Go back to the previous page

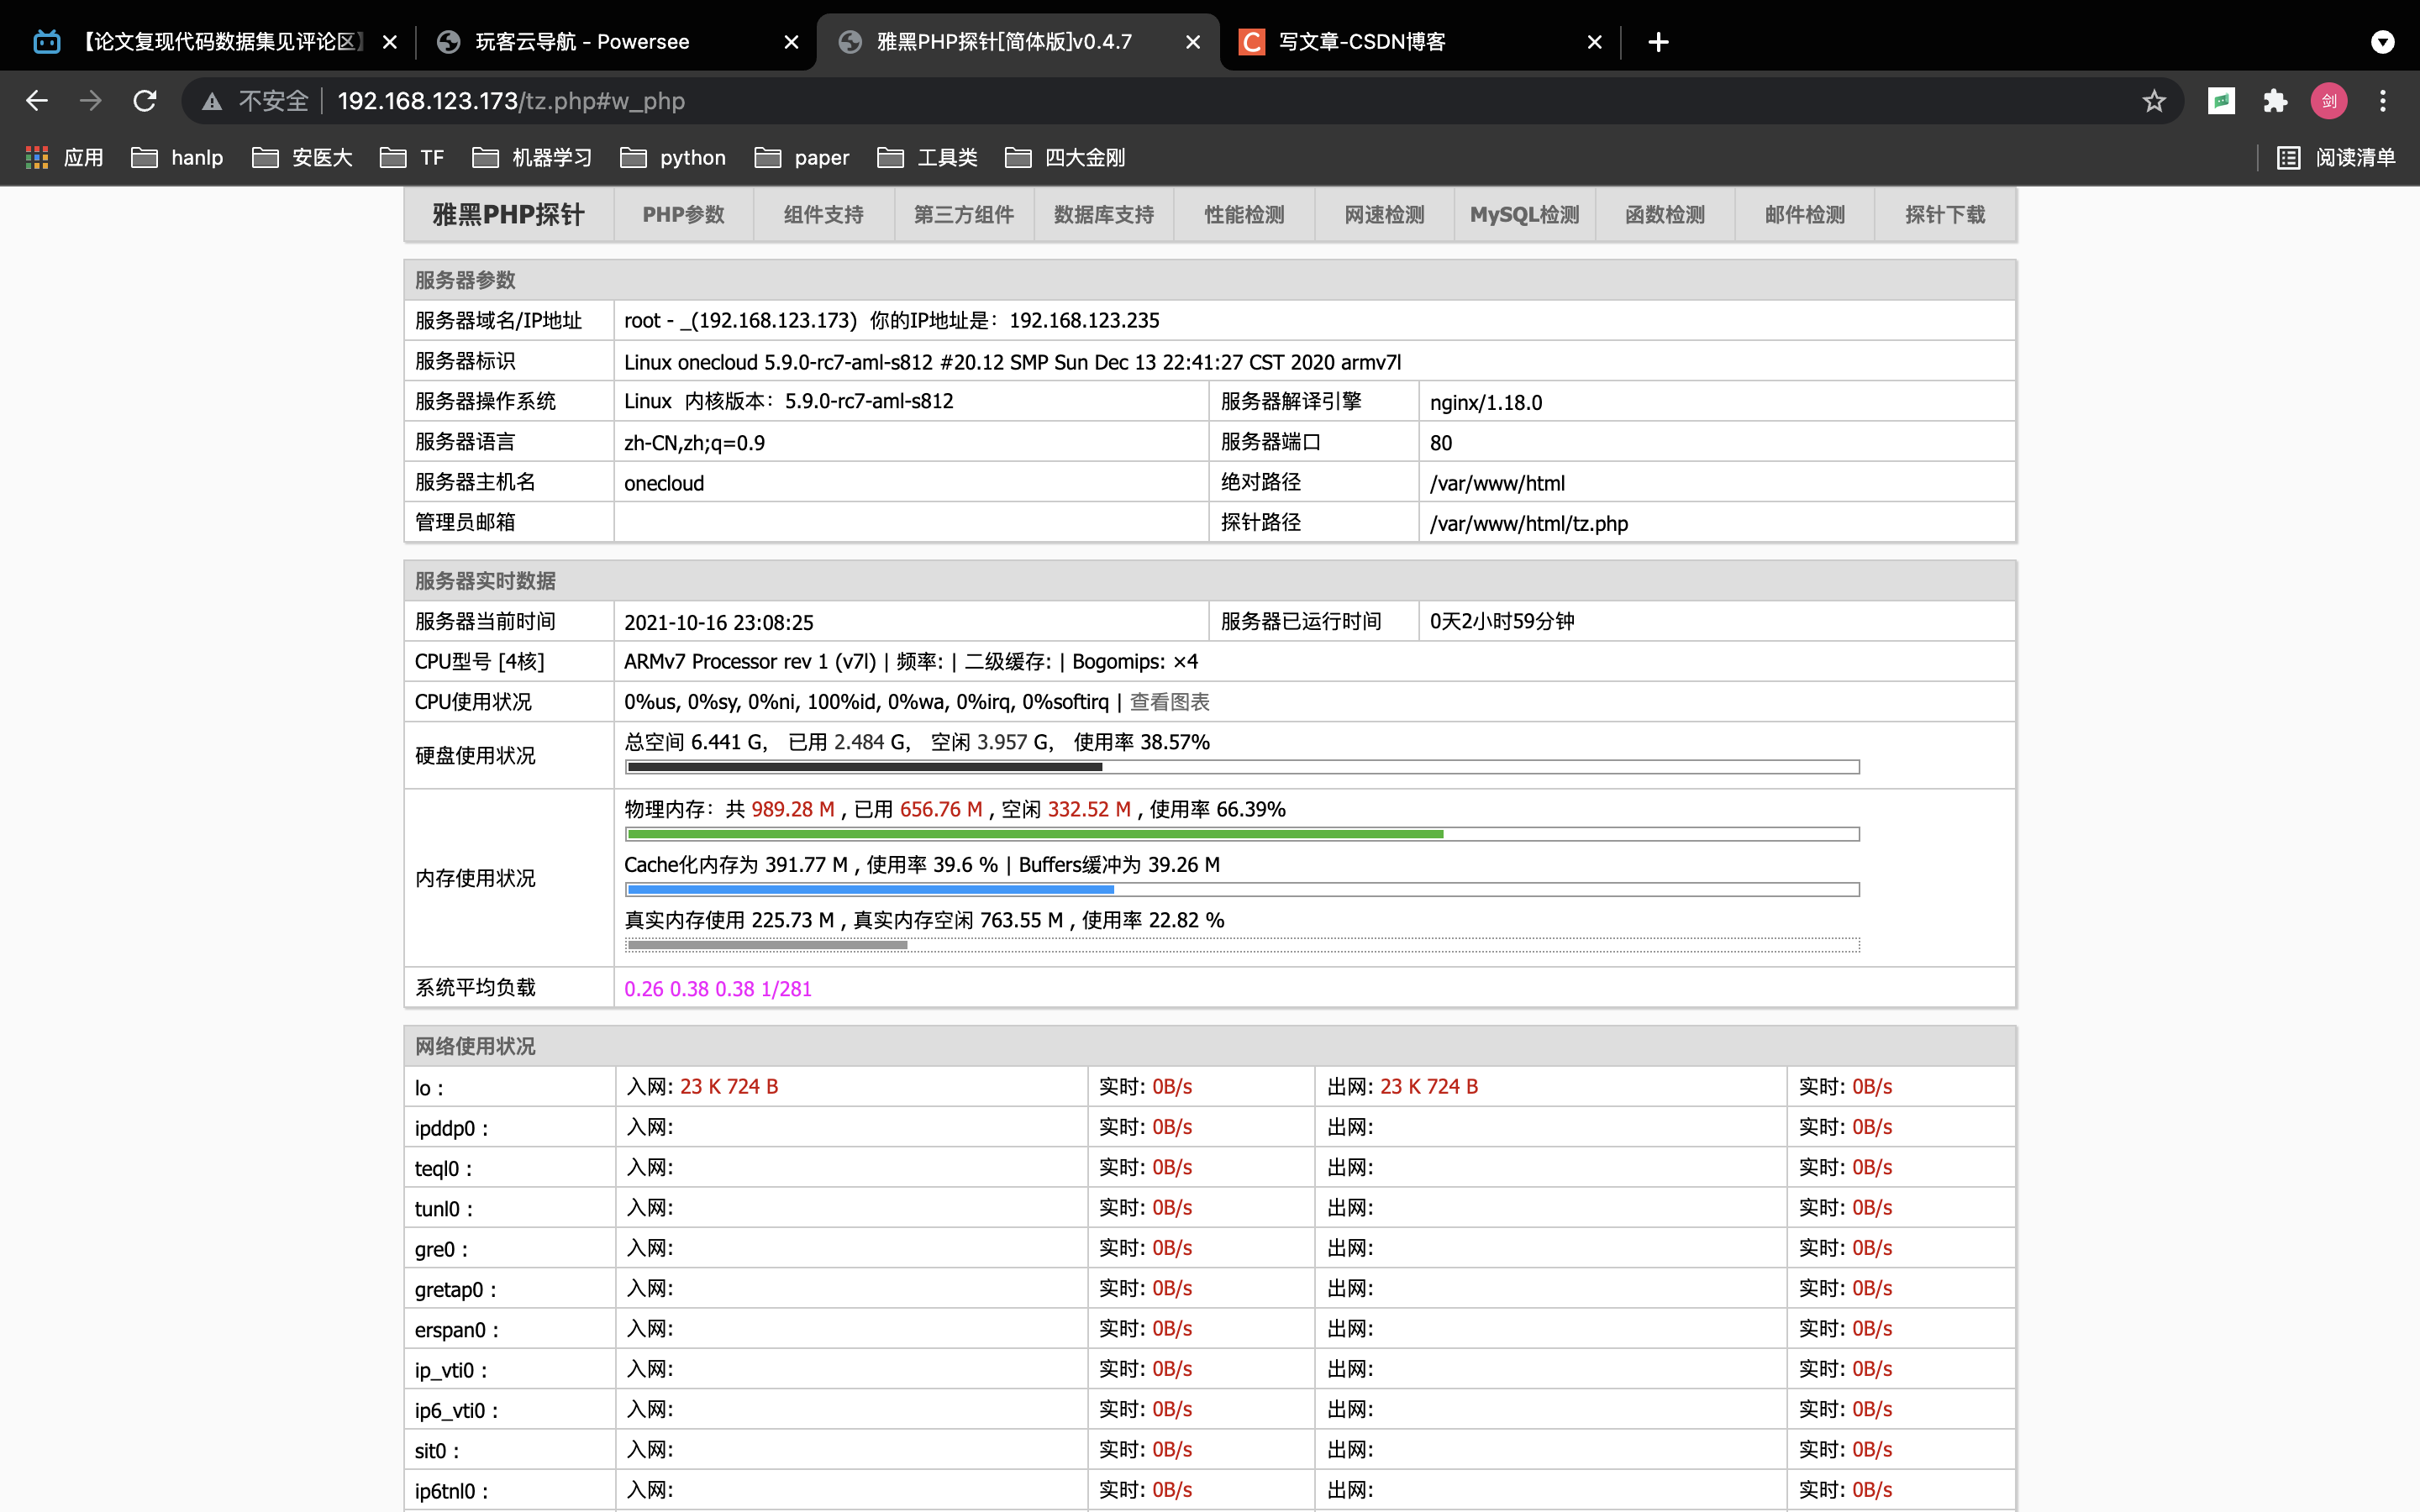click(x=37, y=101)
